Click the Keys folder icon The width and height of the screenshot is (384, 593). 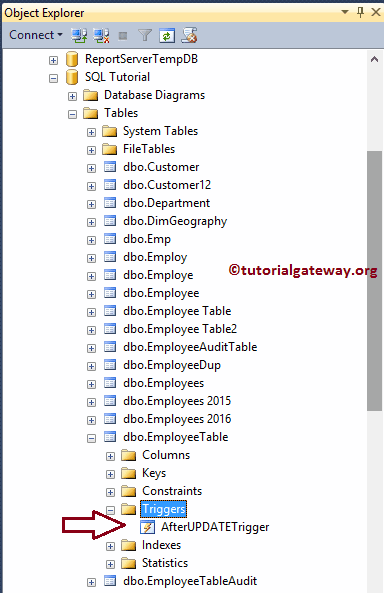click(x=129, y=473)
